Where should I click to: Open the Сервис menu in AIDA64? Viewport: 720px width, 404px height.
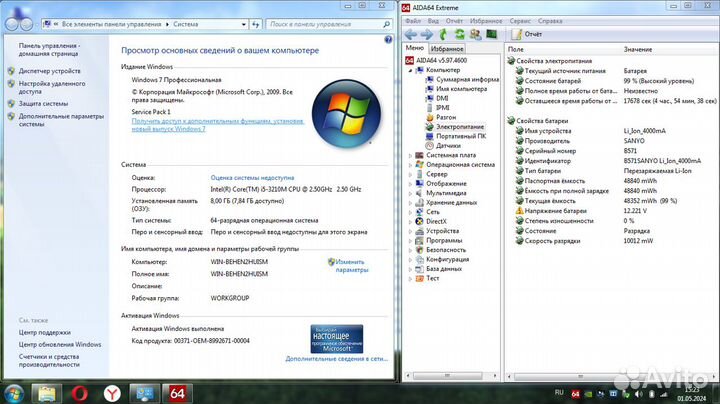(x=520, y=21)
